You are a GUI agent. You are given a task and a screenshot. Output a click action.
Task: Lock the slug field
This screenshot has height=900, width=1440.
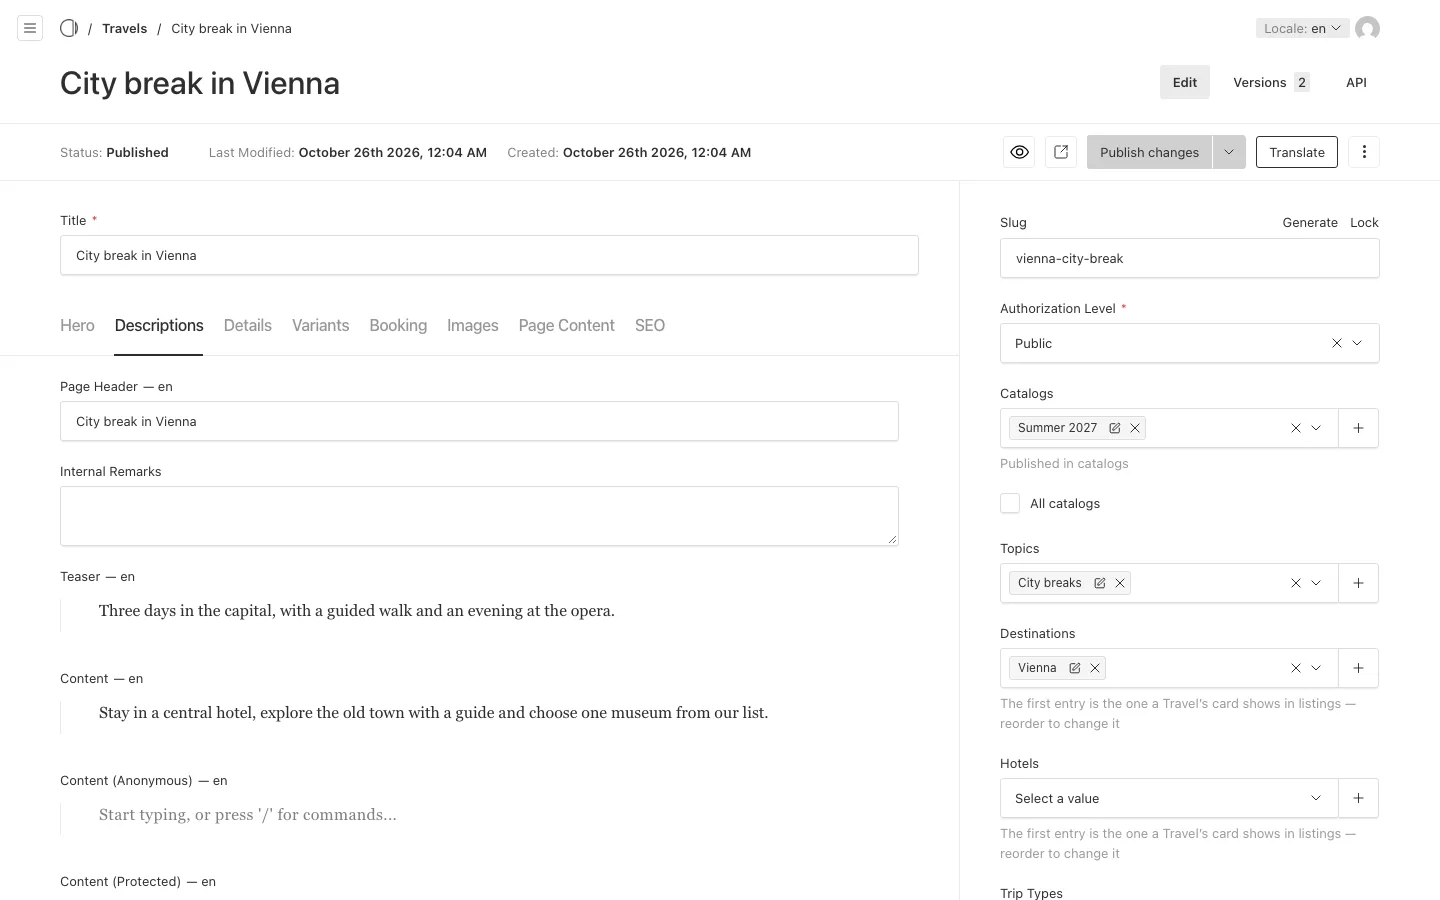(1364, 222)
